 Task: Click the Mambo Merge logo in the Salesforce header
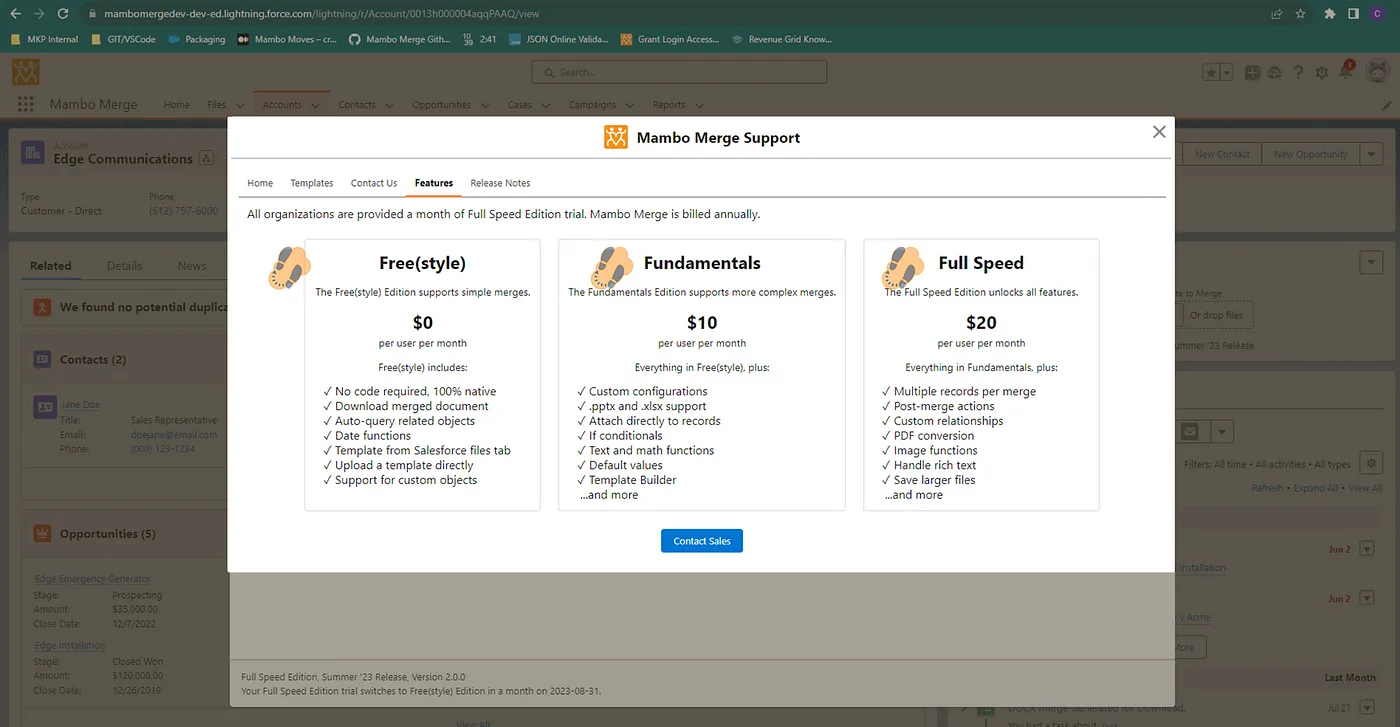tap(26, 72)
